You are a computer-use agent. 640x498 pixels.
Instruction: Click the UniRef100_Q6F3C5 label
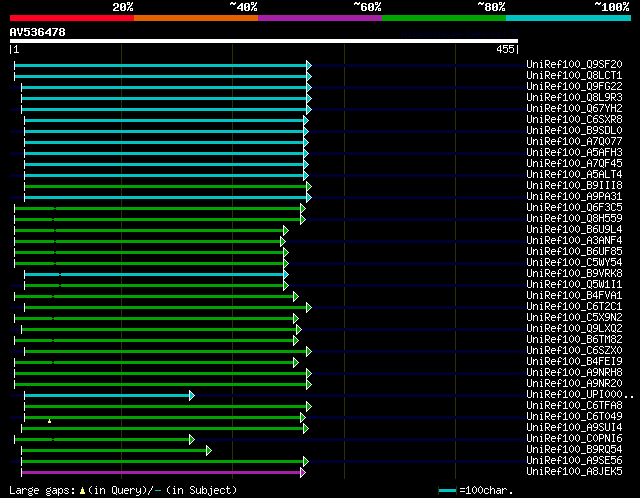pos(574,207)
